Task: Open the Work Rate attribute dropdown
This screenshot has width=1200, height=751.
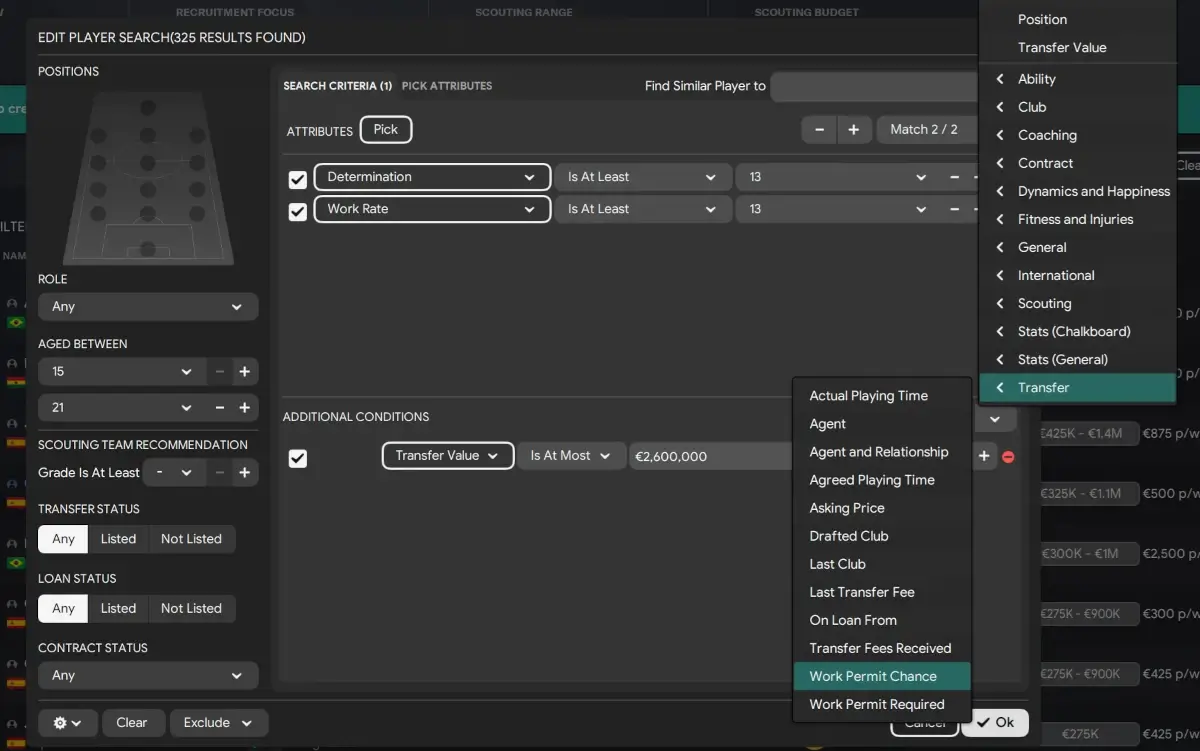Action: [432, 209]
